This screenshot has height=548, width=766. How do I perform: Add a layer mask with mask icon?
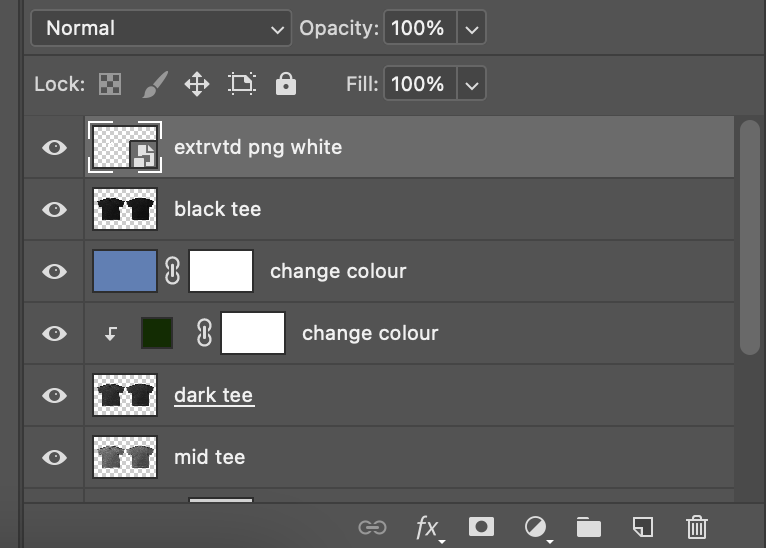coord(481,526)
